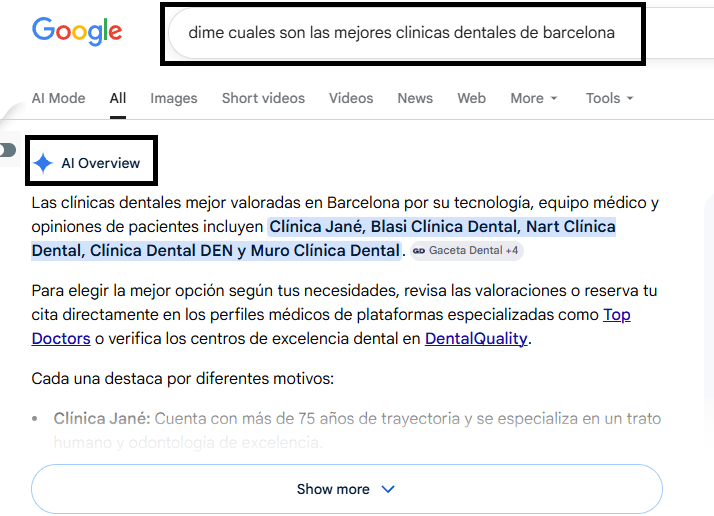The image size is (714, 516).
Task: Click the 'Clínica Jané:' bullet heading
Action: point(102,418)
